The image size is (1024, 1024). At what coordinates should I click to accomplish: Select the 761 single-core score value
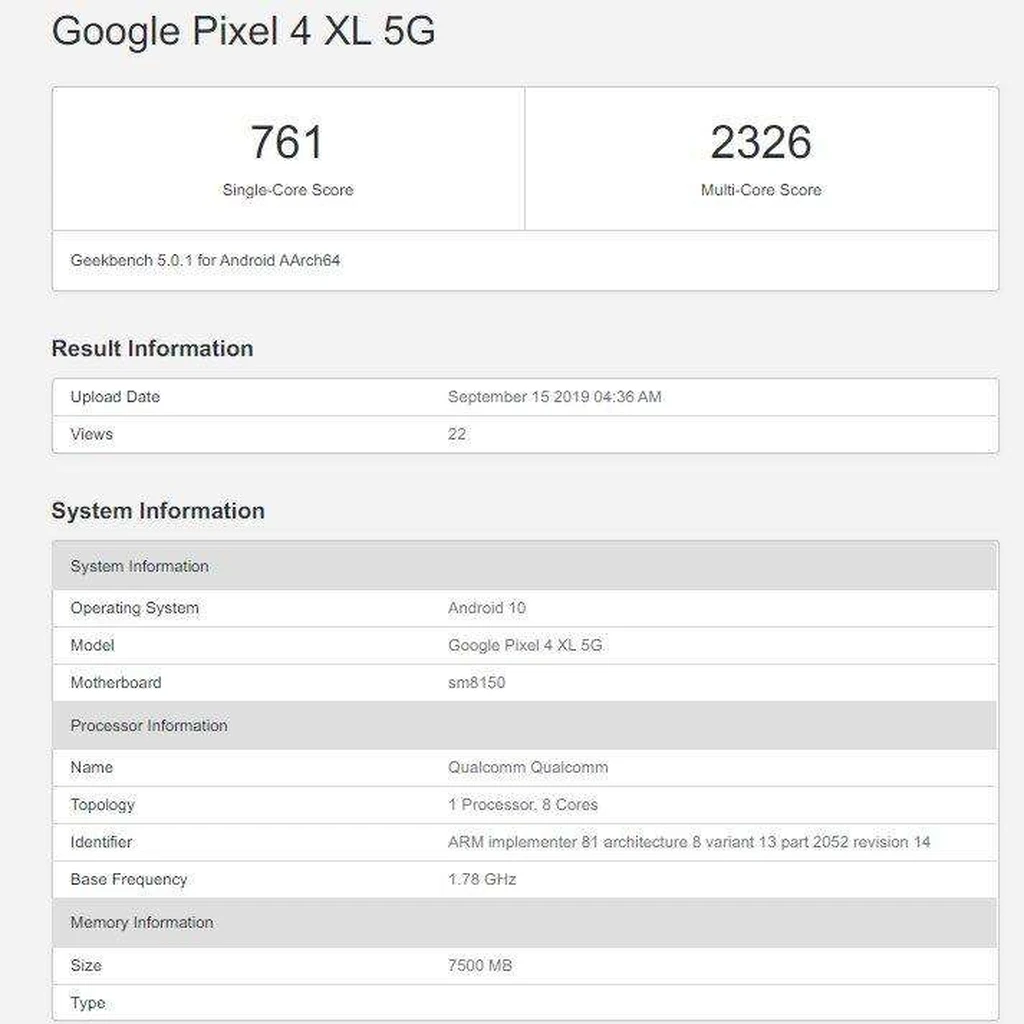coord(287,142)
